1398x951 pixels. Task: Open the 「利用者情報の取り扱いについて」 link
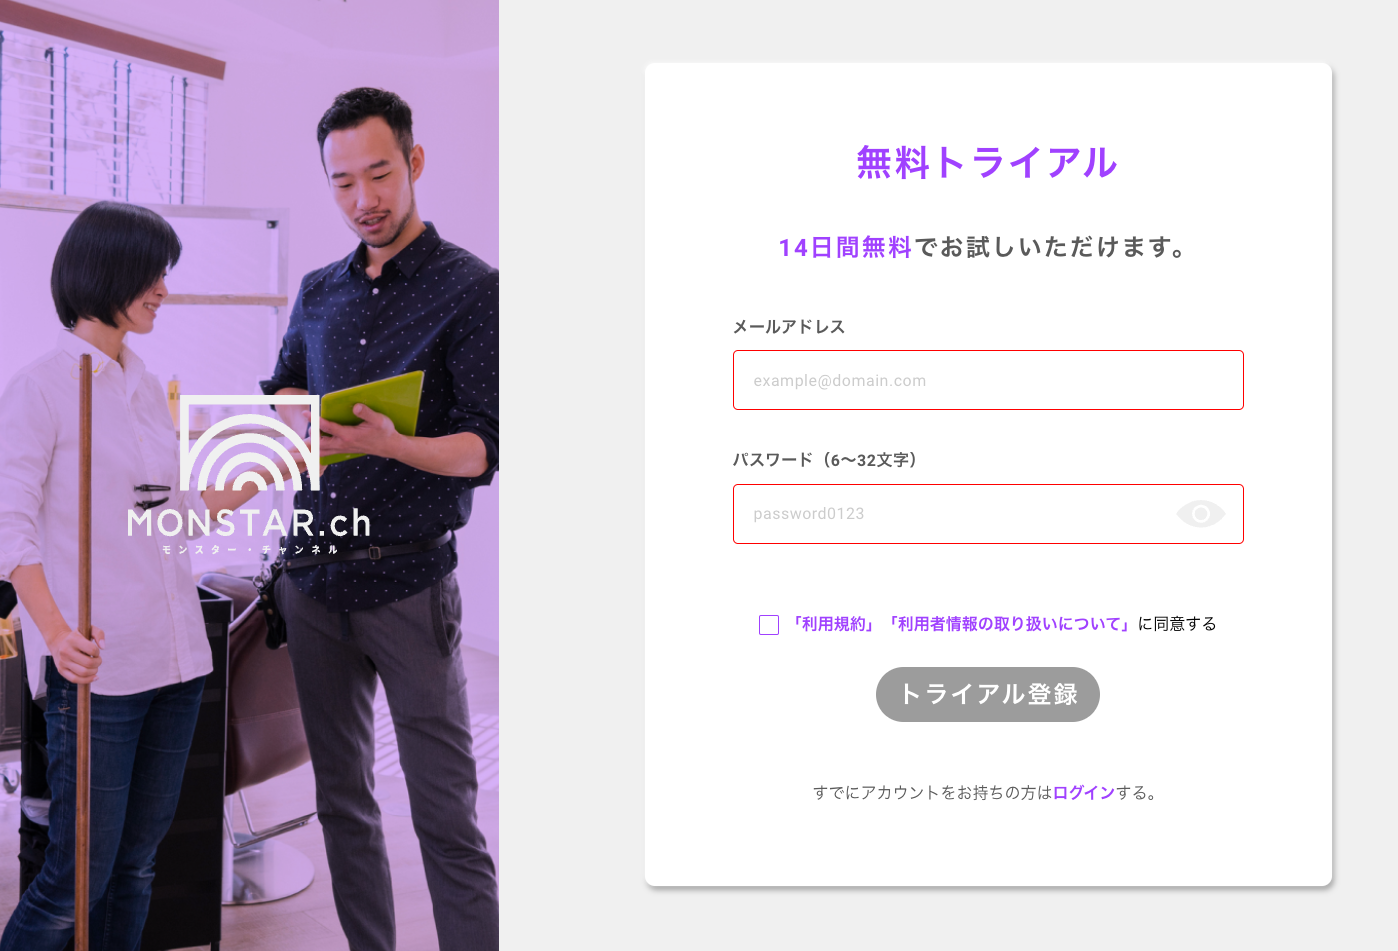[1009, 624]
